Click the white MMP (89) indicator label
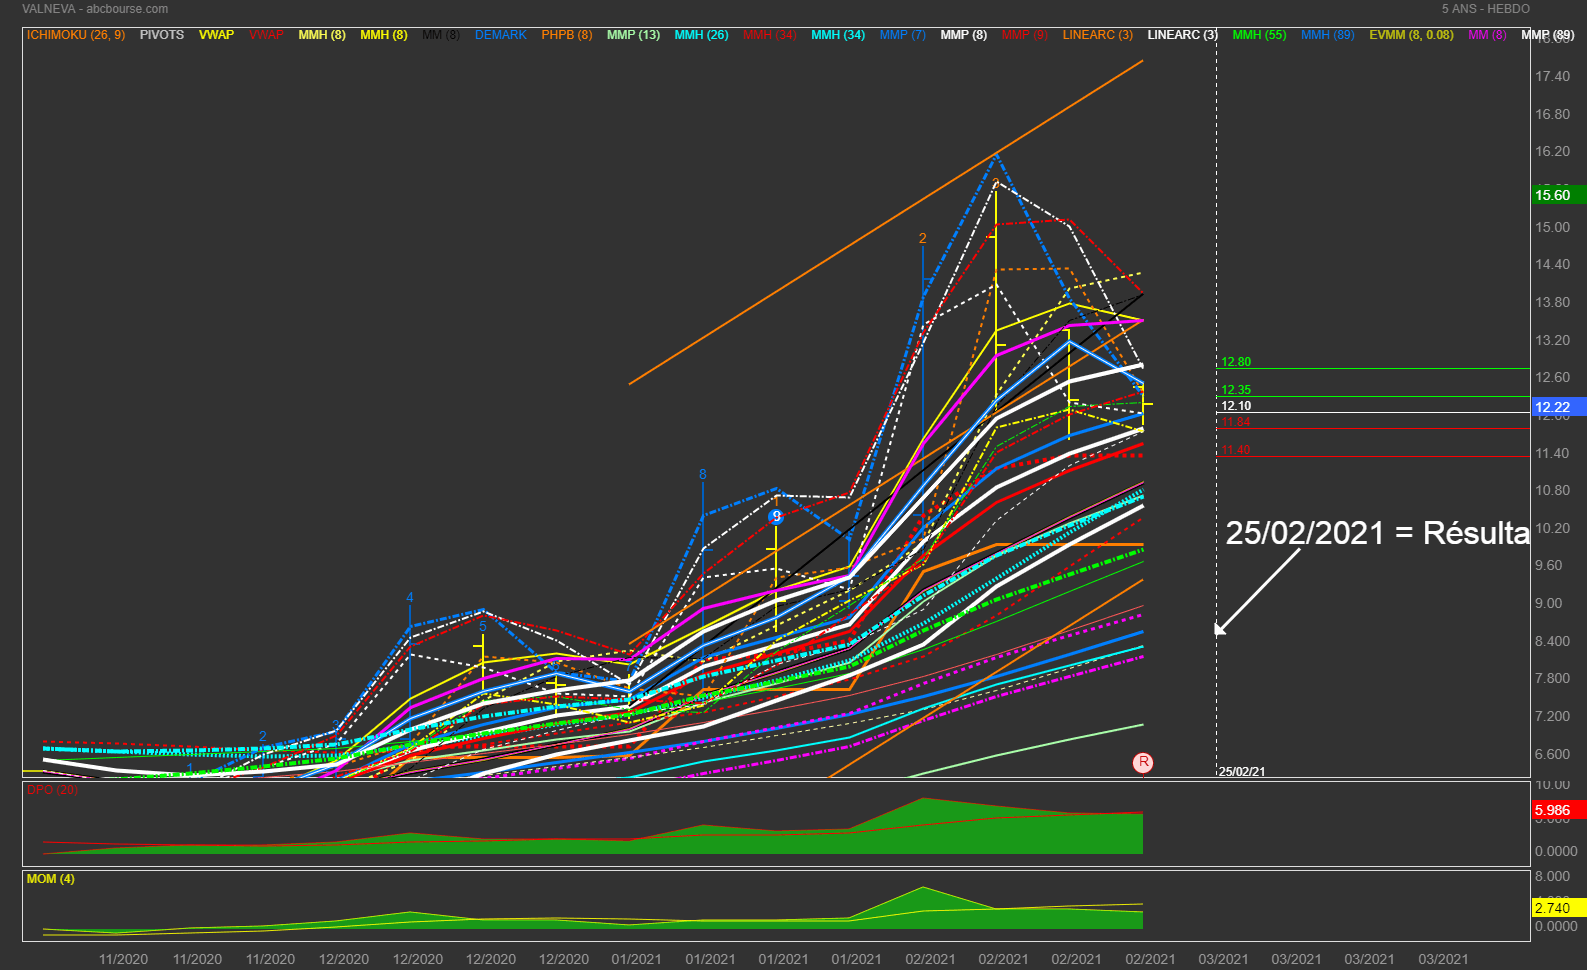The width and height of the screenshot is (1587, 970). pos(1548,35)
